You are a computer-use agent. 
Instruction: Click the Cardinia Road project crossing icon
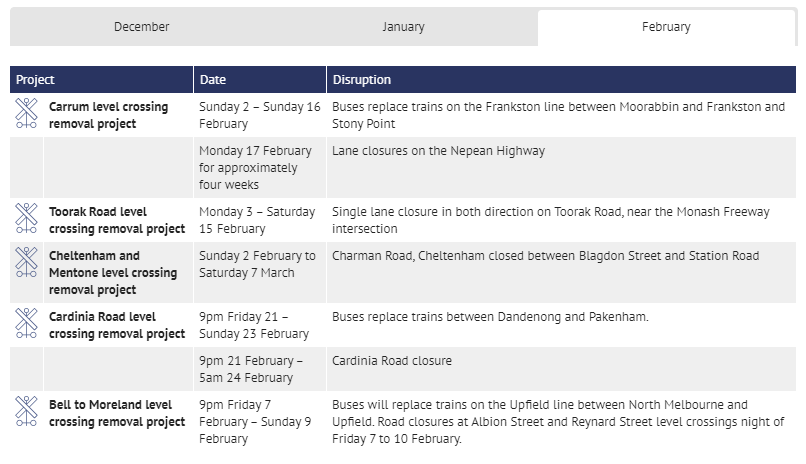[26, 323]
